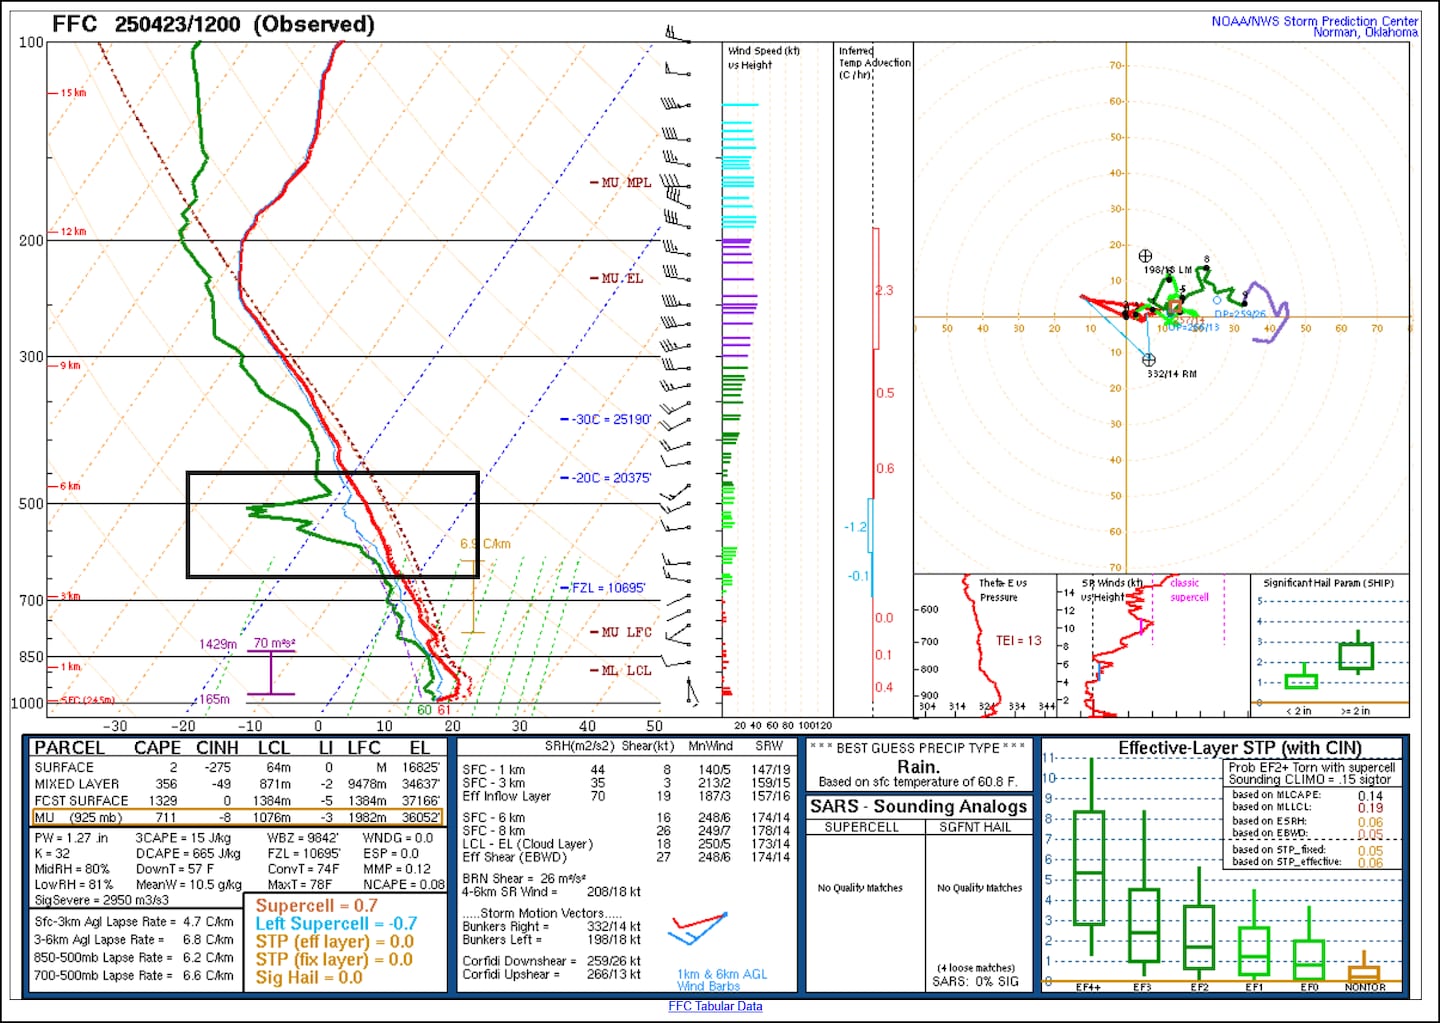Screen dimensions: 1440x1023
Task: Click 'Corfidi Downshear = 259/26 kt' row
Action: [x=552, y=961]
